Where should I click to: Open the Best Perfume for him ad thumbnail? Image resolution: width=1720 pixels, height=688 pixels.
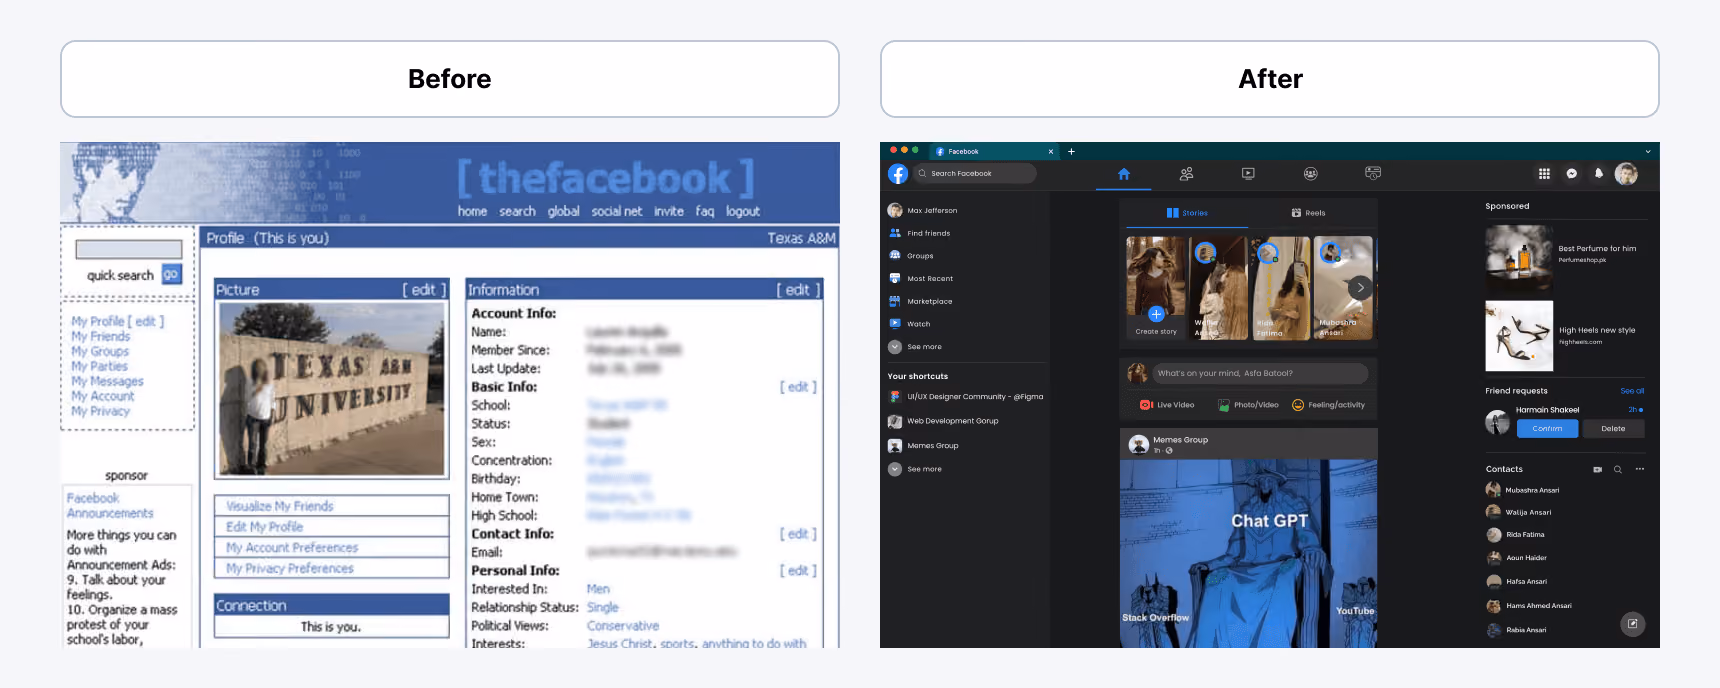pos(1519,258)
